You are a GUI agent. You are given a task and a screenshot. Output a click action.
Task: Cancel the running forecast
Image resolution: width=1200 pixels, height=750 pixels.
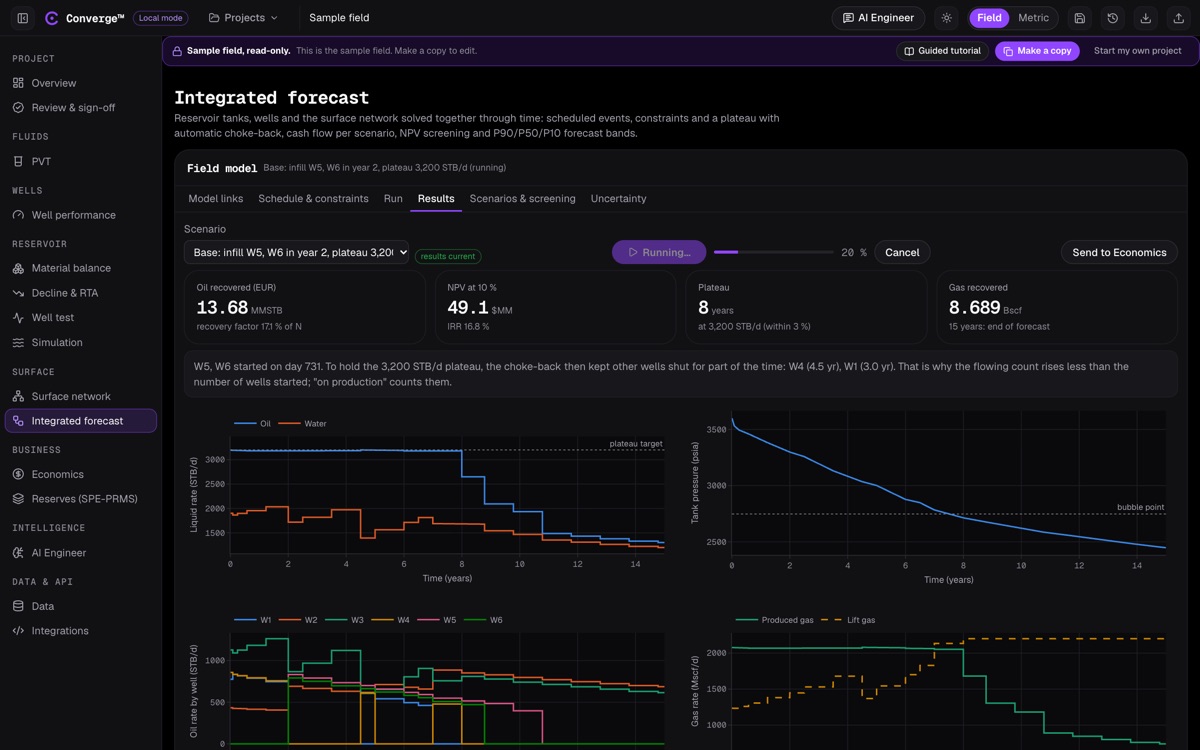[902, 253]
